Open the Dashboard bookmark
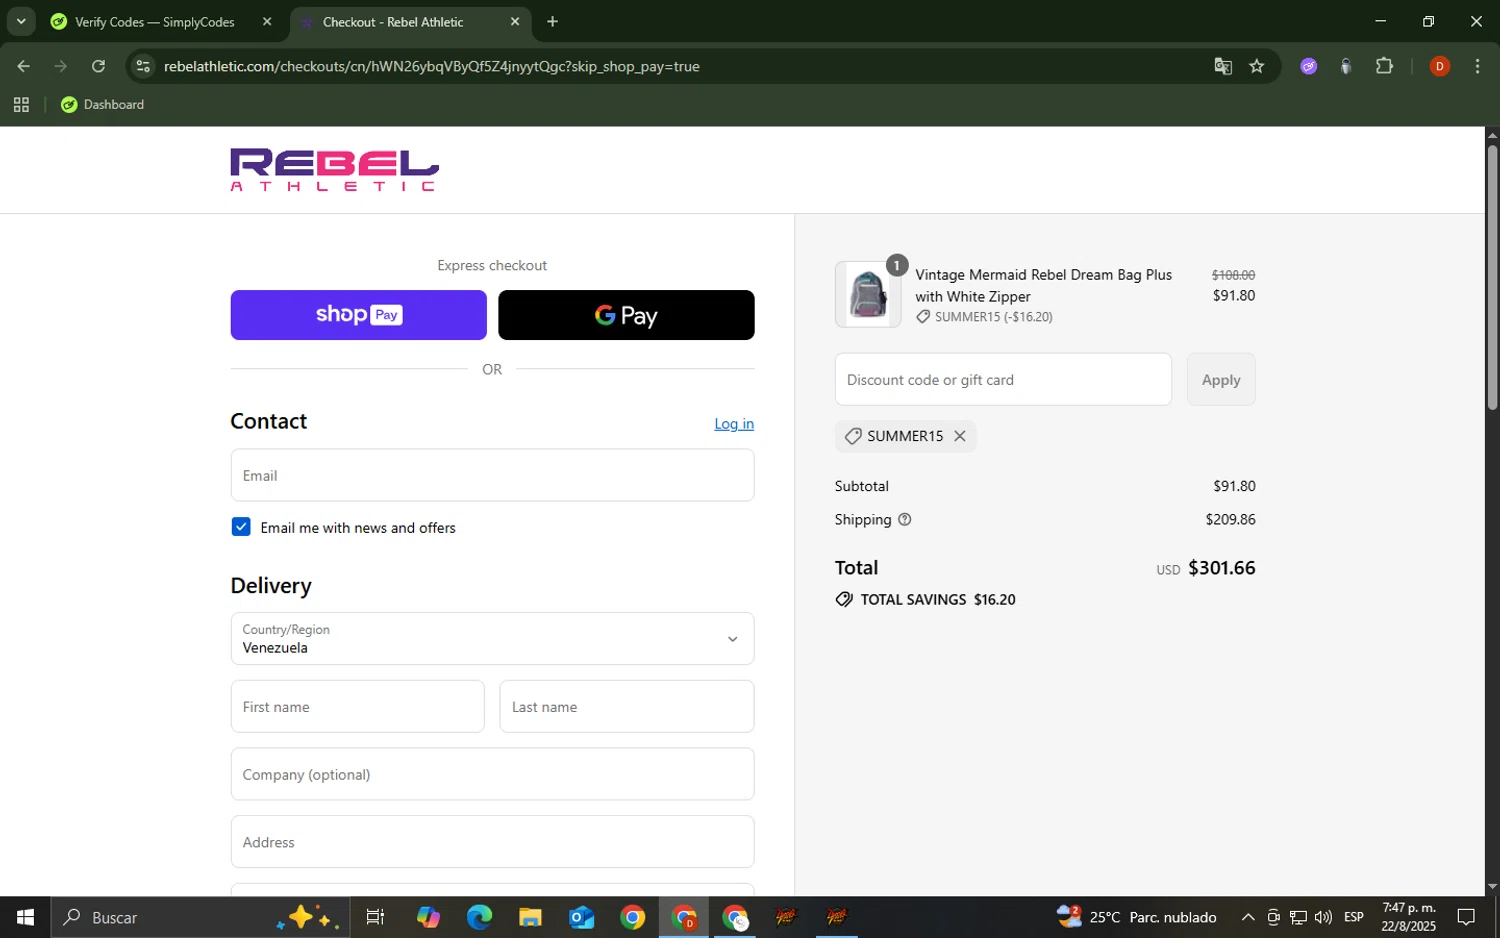Viewport: 1500px width, 938px height. click(103, 104)
